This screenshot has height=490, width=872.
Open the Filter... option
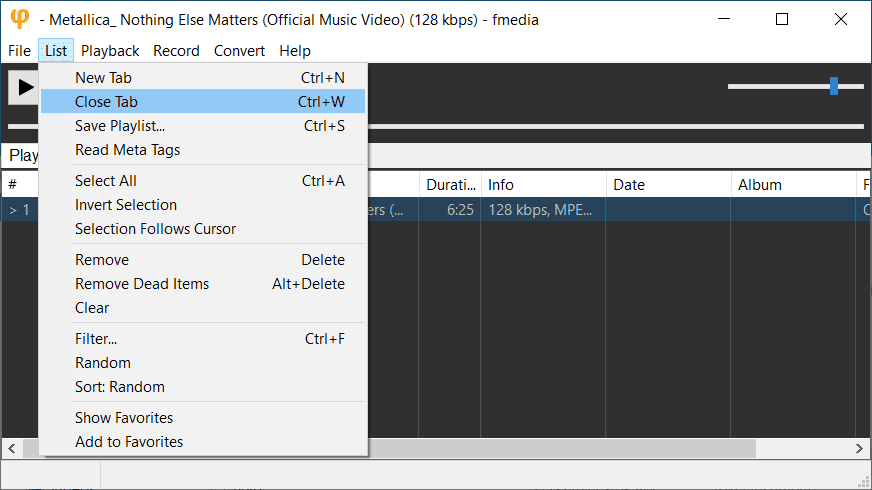tap(203, 339)
